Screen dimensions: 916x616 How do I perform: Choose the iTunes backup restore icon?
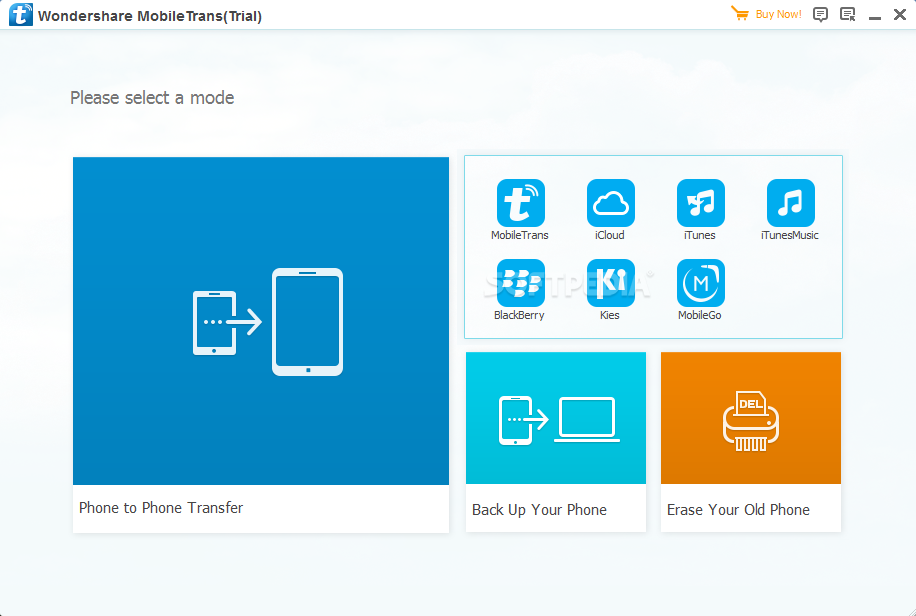[x=700, y=203]
